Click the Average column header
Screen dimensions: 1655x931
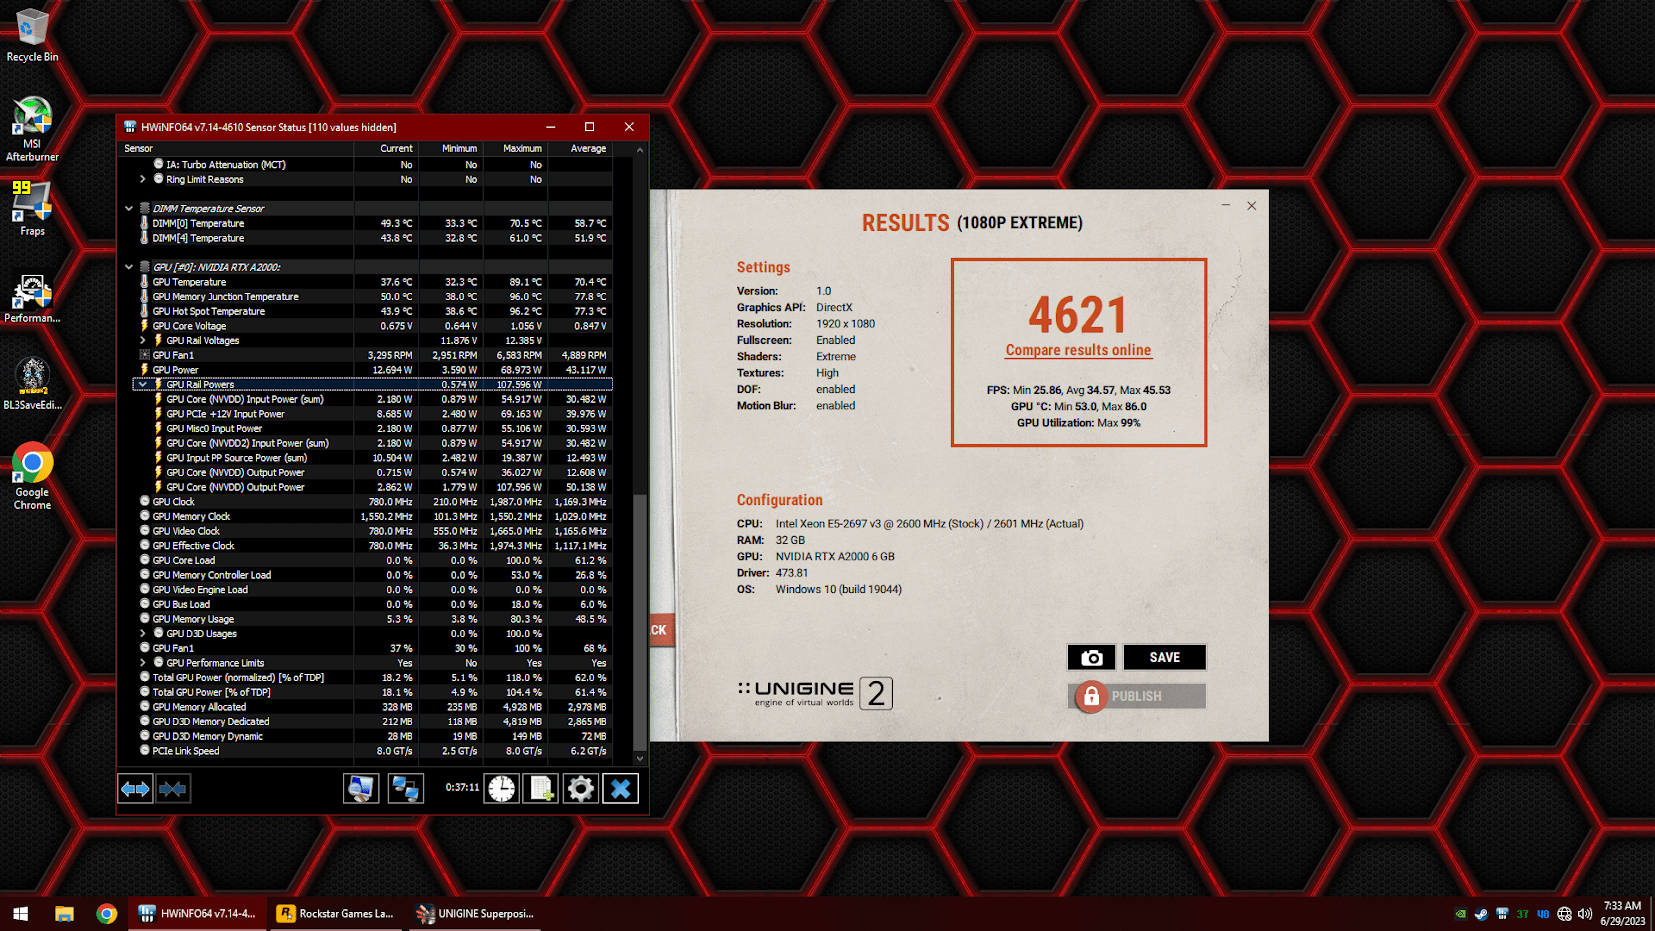[x=580, y=148]
